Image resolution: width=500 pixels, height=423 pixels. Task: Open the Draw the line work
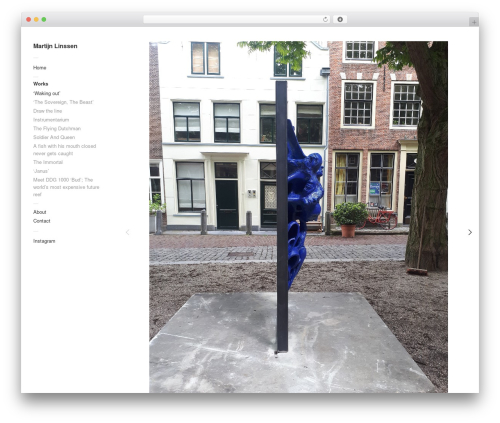pyautogui.click(x=47, y=111)
